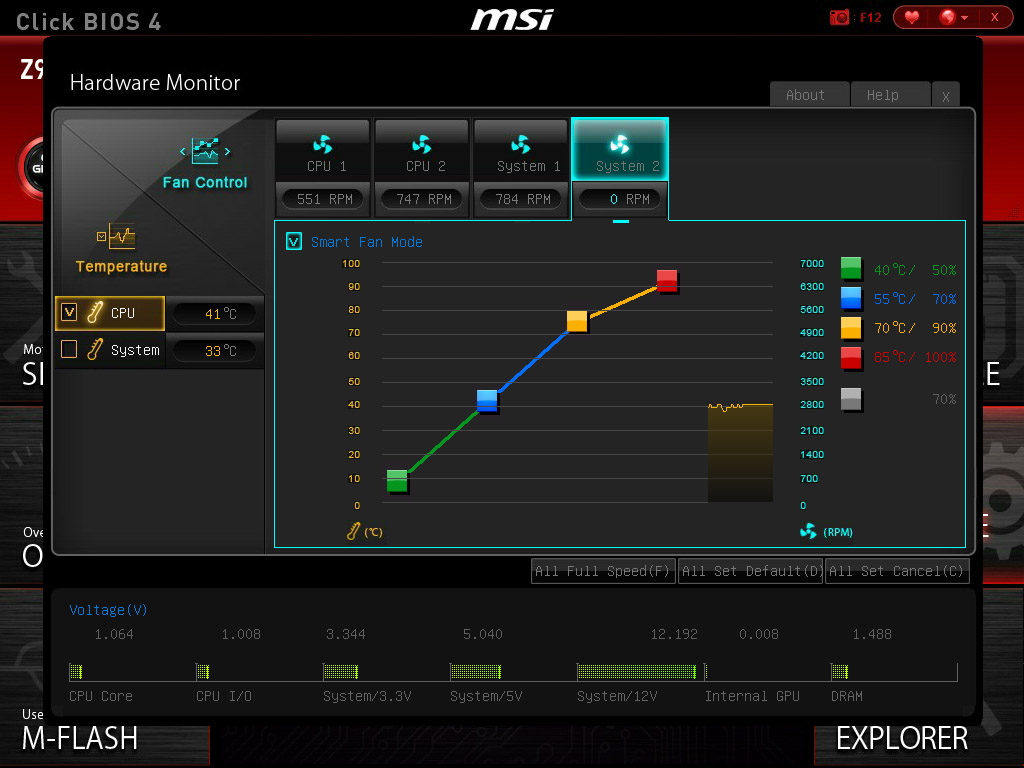Check the System temperature checkbox
The width and height of the screenshot is (1024, 768).
tap(69, 349)
